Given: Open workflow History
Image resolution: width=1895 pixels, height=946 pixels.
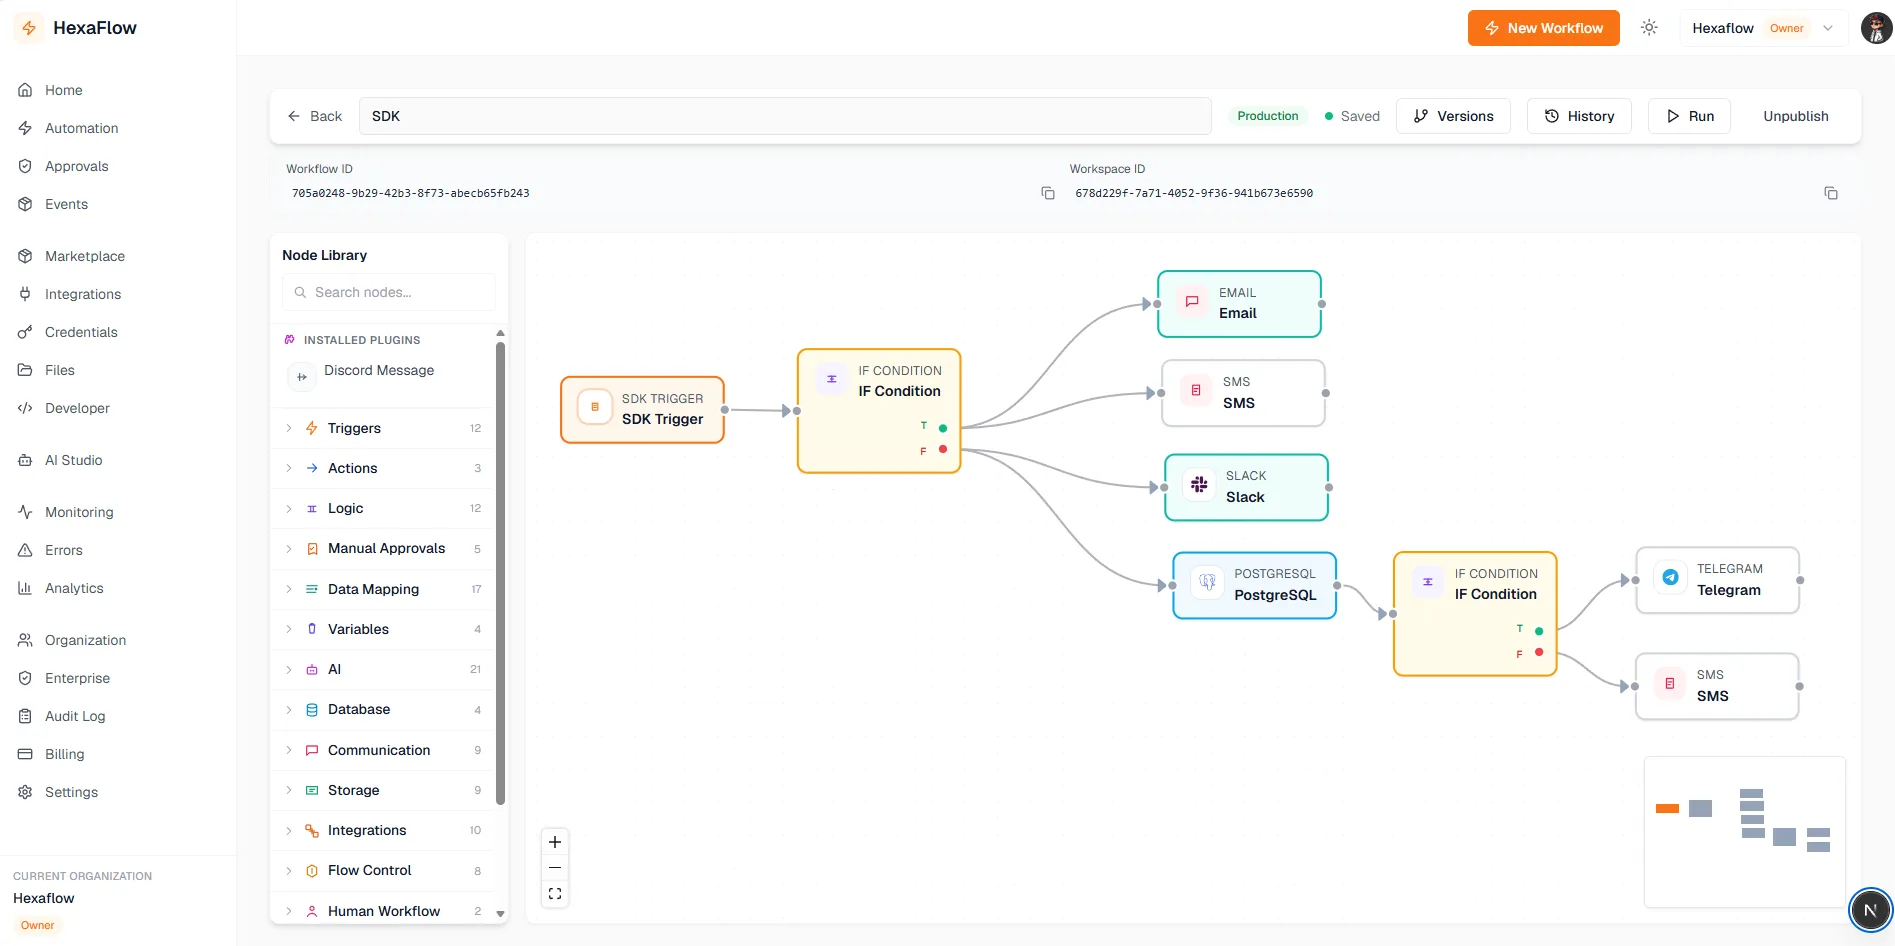Looking at the screenshot, I should 1579,116.
